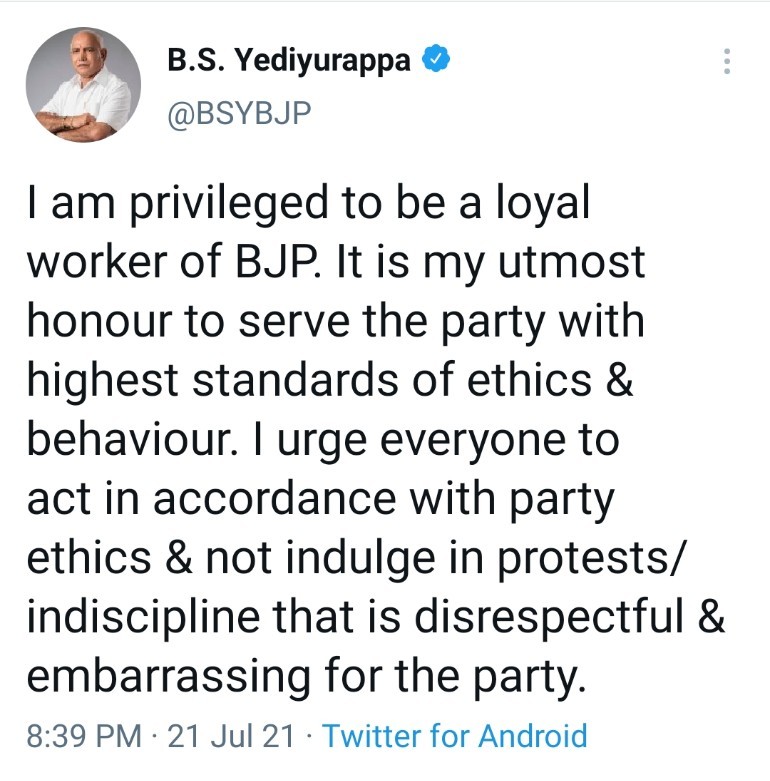Viewport: 770px width, 781px height.
Task: Open the three-dot more options menu
Action: click(727, 62)
